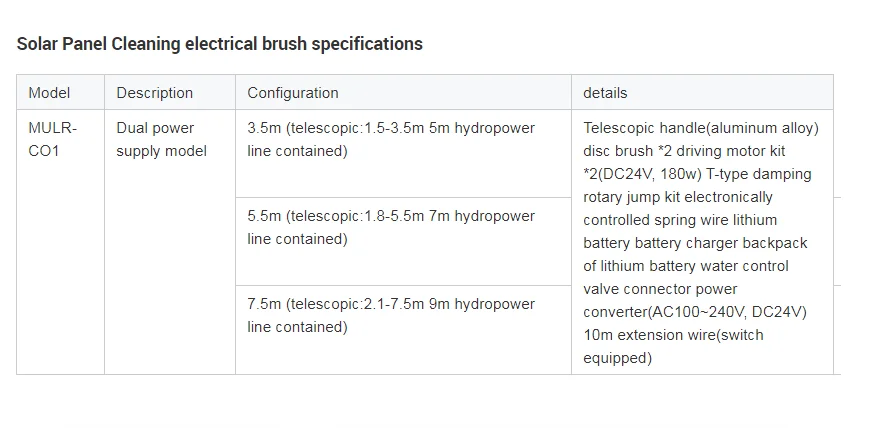Click the Configuration column header
The height and width of the screenshot is (428, 888).
click(x=403, y=92)
